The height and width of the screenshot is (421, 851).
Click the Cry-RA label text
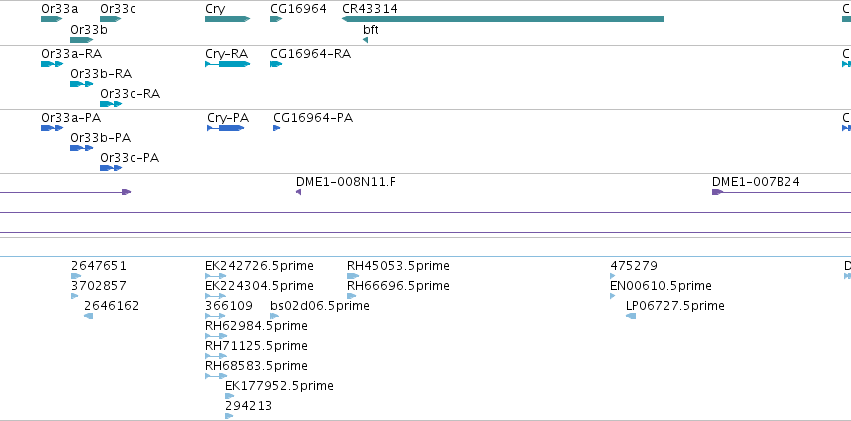click(226, 54)
